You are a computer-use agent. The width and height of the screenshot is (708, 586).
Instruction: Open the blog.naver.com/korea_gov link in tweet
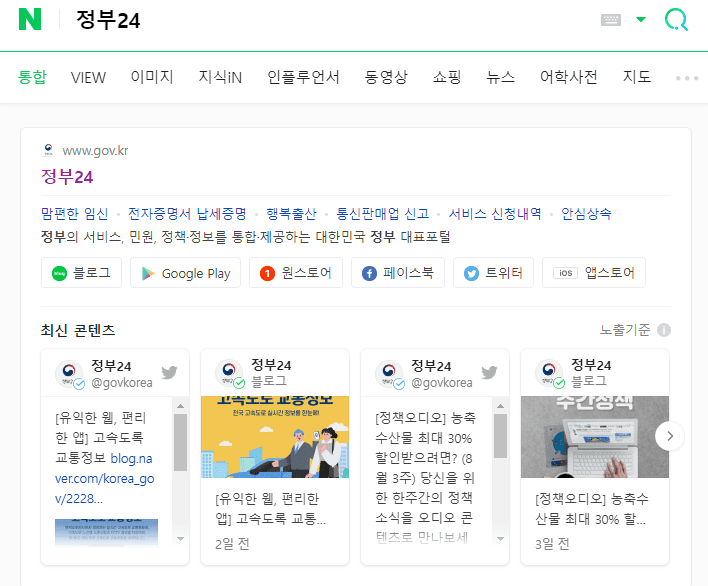coord(105,479)
